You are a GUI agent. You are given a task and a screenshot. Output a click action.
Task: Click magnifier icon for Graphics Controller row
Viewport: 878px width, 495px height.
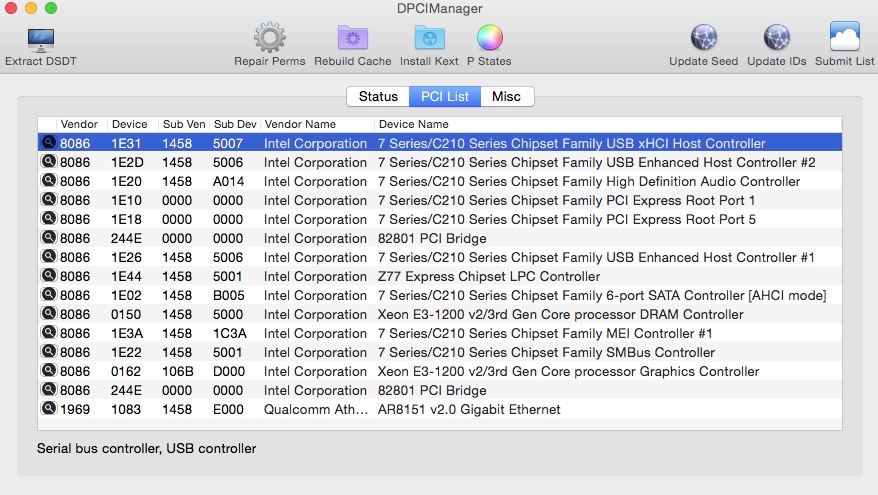pos(49,371)
